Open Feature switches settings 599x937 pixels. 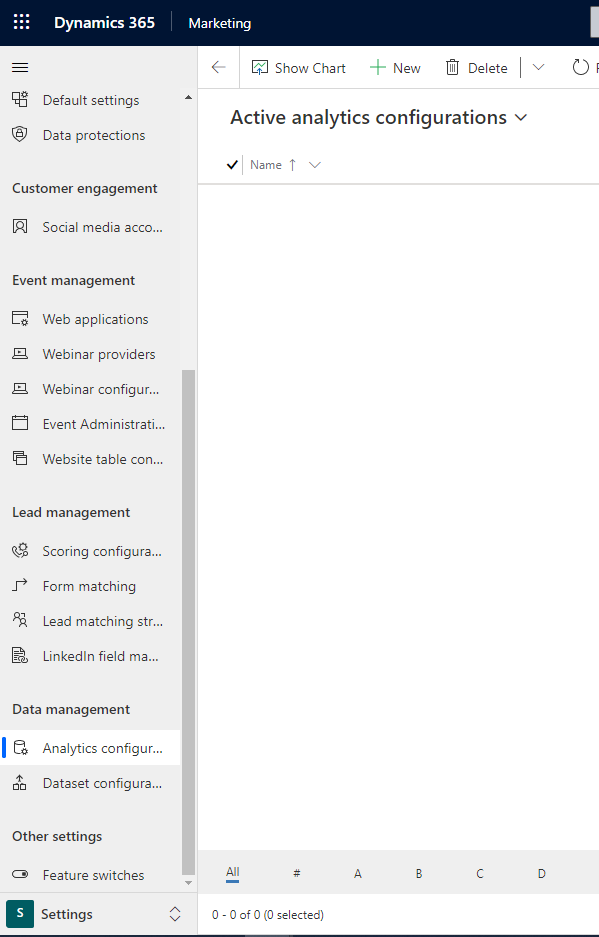(x=93, y=875)
